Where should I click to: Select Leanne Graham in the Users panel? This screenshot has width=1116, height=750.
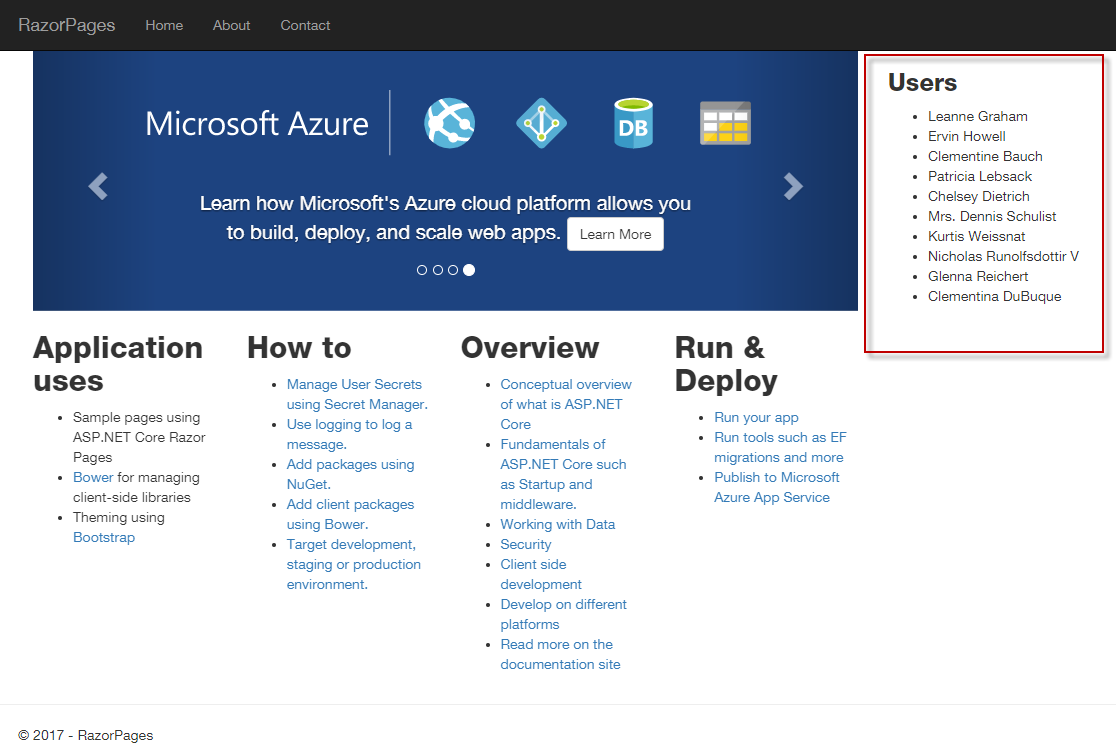[x=978, y=116]
